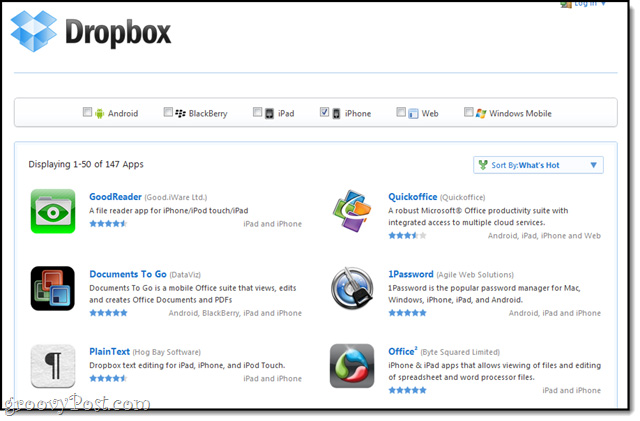Open the Quickoffice app link
Image resolution: width=640 pixels, height=421 pixels.
pos(413,197)
